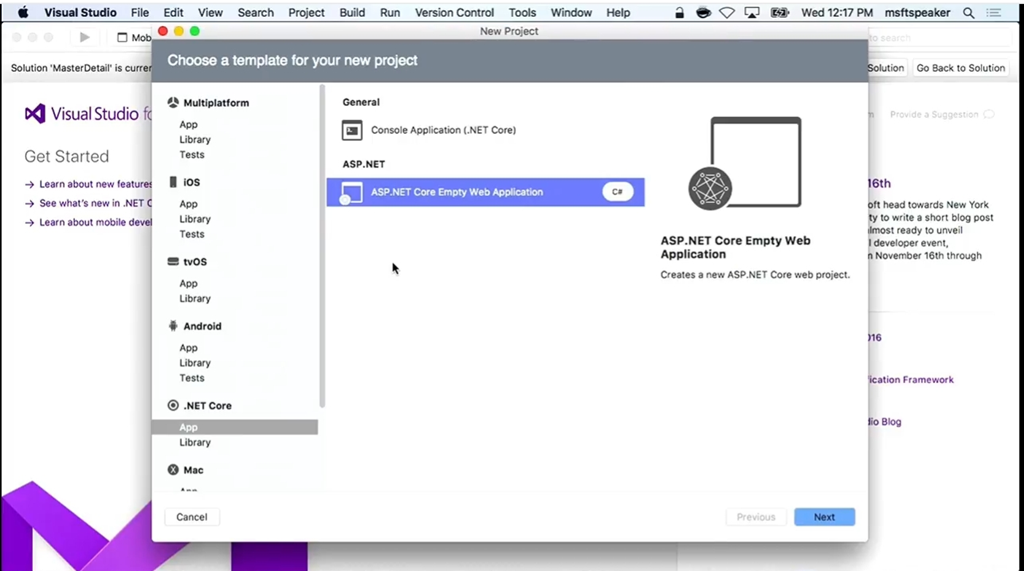1024x571 pixels.
Task: Select ASP.NET Core Empty Web Application template
Action: point(457,192)
